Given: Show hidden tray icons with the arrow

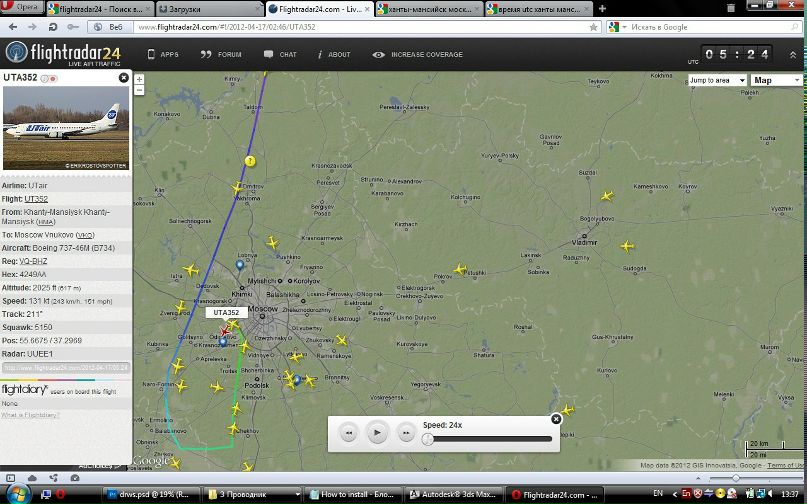Looking at the screenshot, I should (x=674, y=494).
